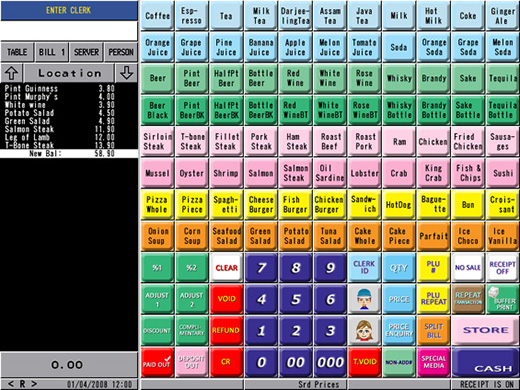
Task: Add a Whisky
Action: [x=399, y=78]
